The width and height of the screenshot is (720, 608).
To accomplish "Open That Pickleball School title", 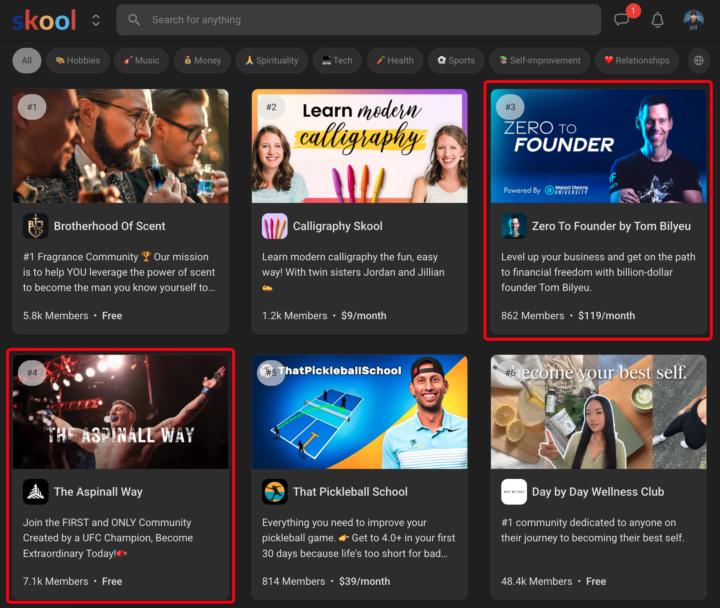I will (350, 492).
